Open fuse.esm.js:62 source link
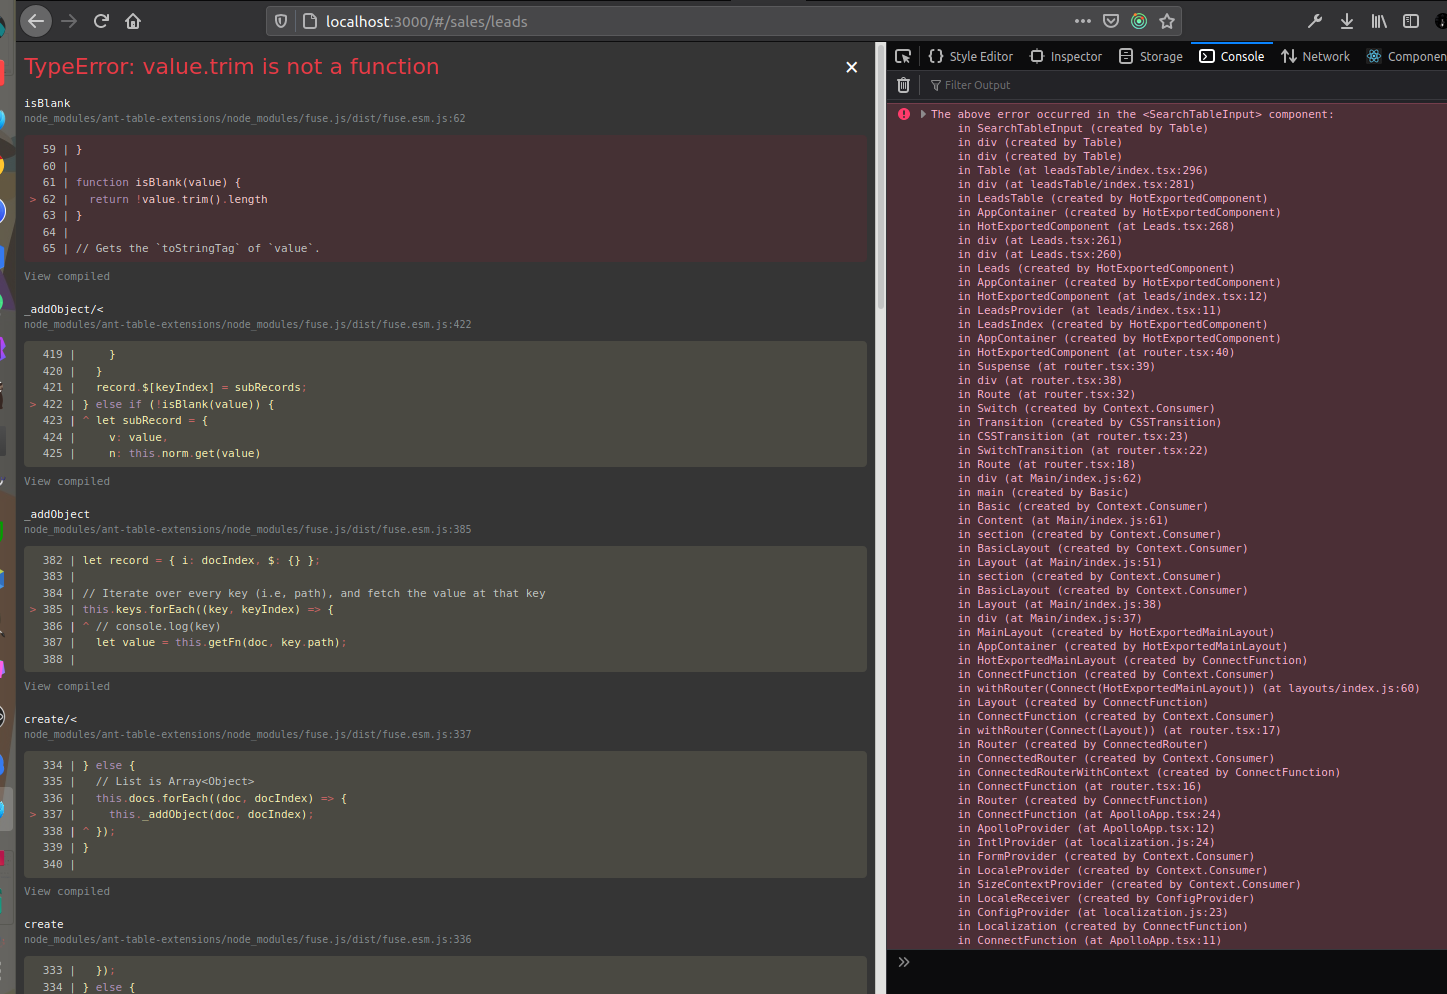The image size is (1447, 994). click(x=245, y=118)
